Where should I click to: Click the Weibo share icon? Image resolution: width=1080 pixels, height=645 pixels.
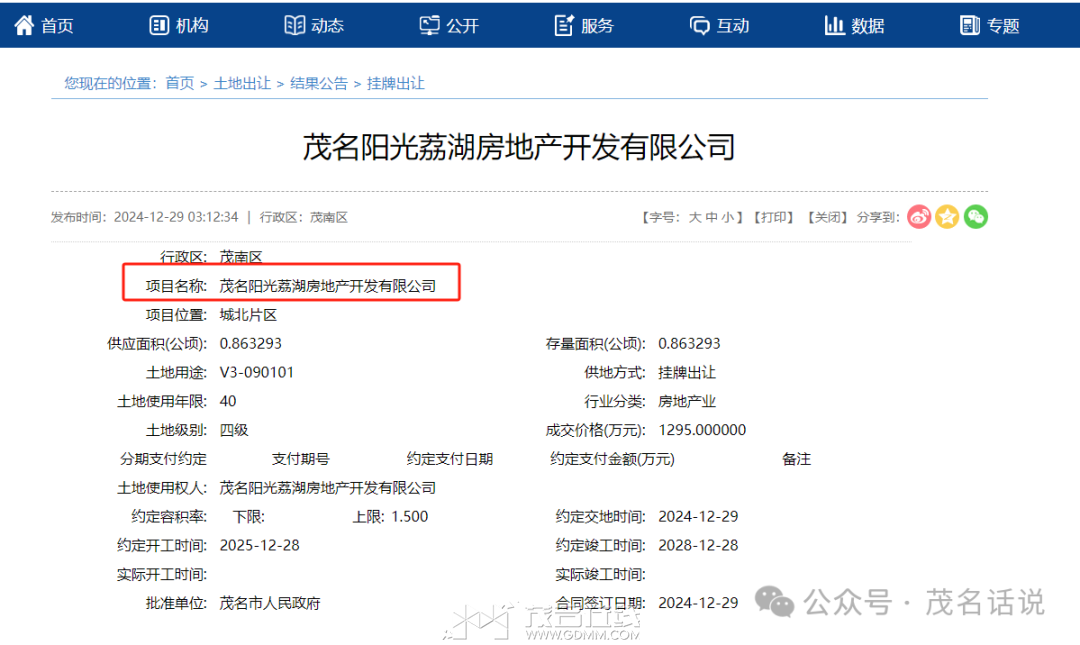919,216
